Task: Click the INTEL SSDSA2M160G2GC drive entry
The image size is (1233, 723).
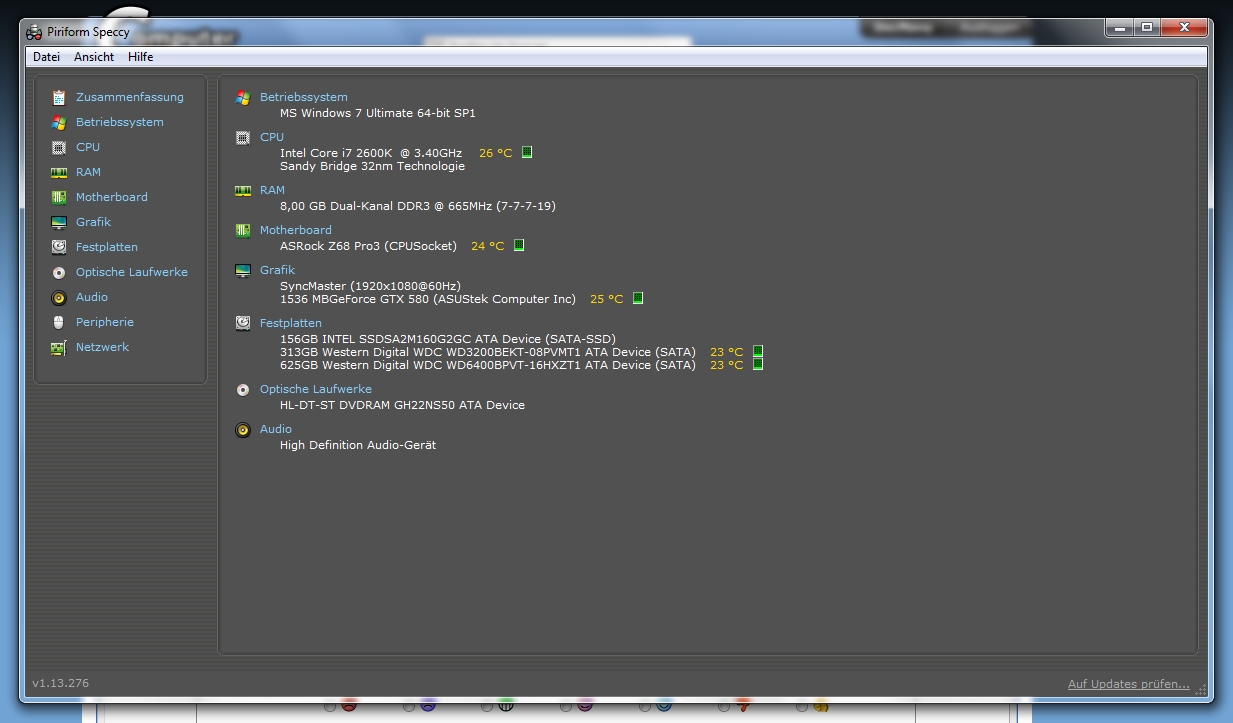Action: click(448, 339)
